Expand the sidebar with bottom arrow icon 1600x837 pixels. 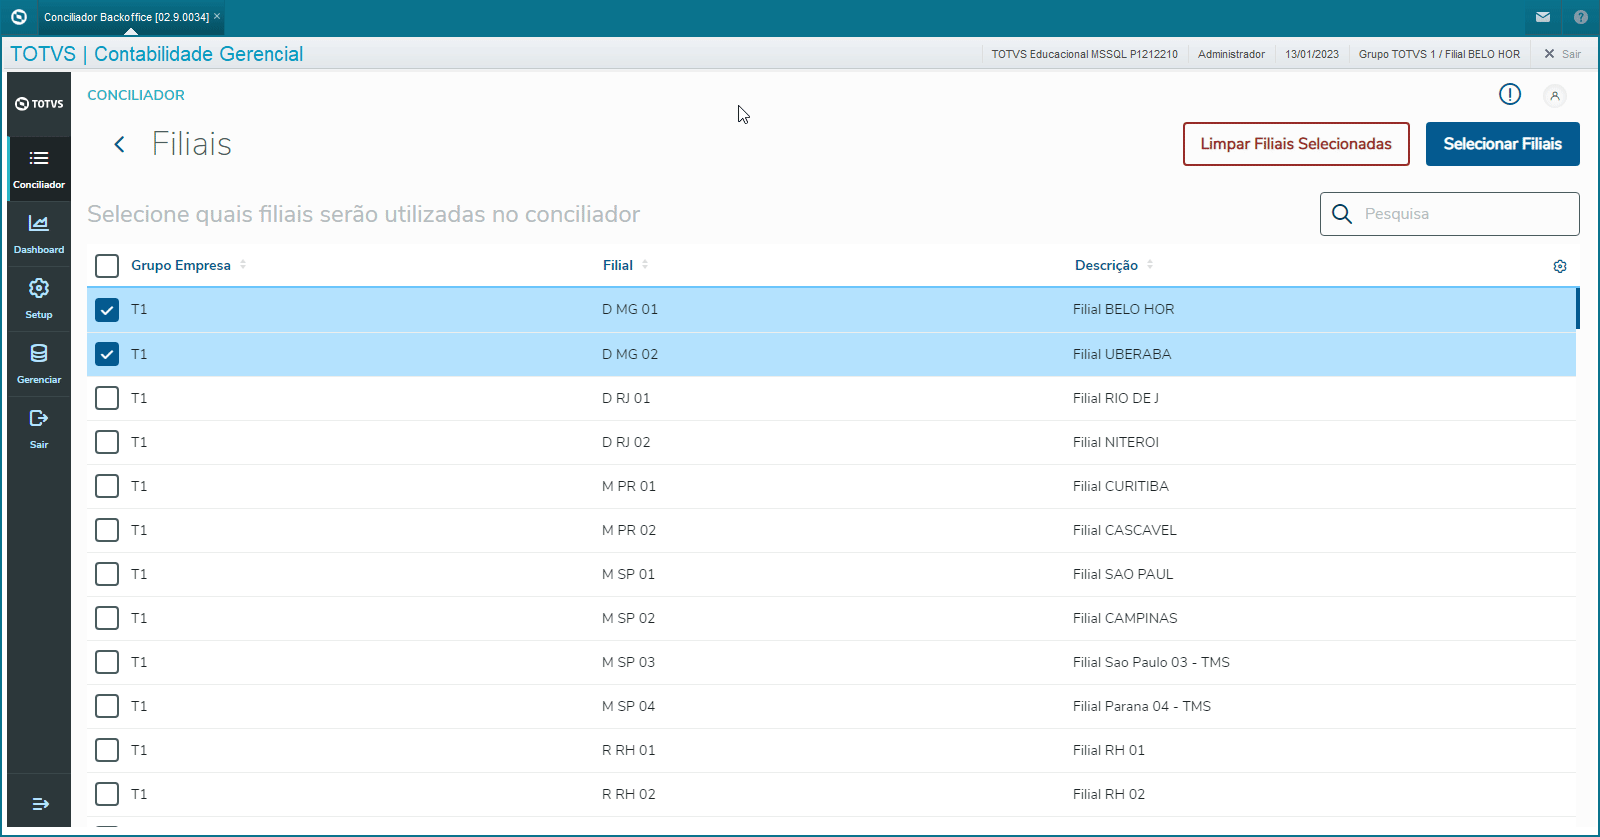[x=40, y=804]
